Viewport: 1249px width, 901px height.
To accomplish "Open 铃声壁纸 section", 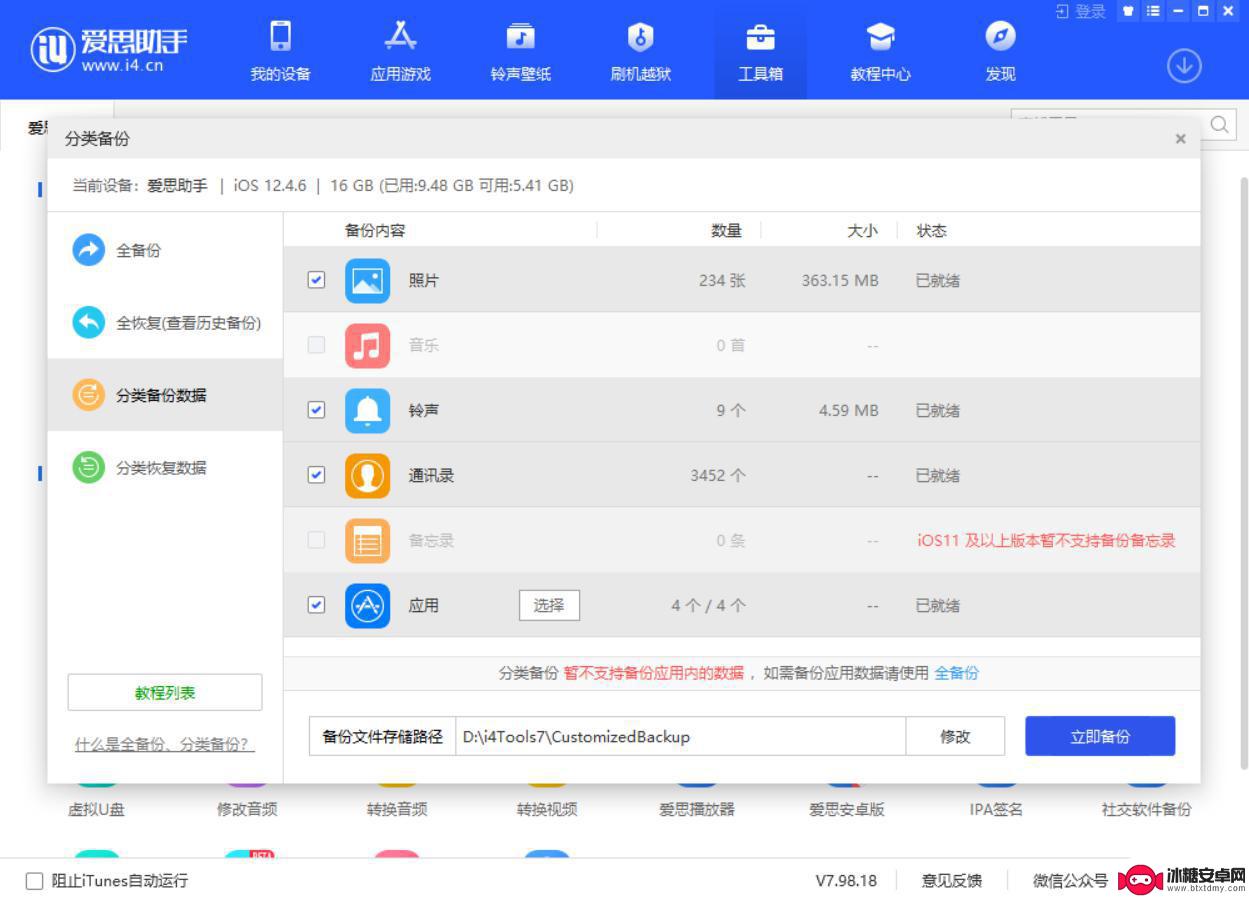I will tap(520, 50).
